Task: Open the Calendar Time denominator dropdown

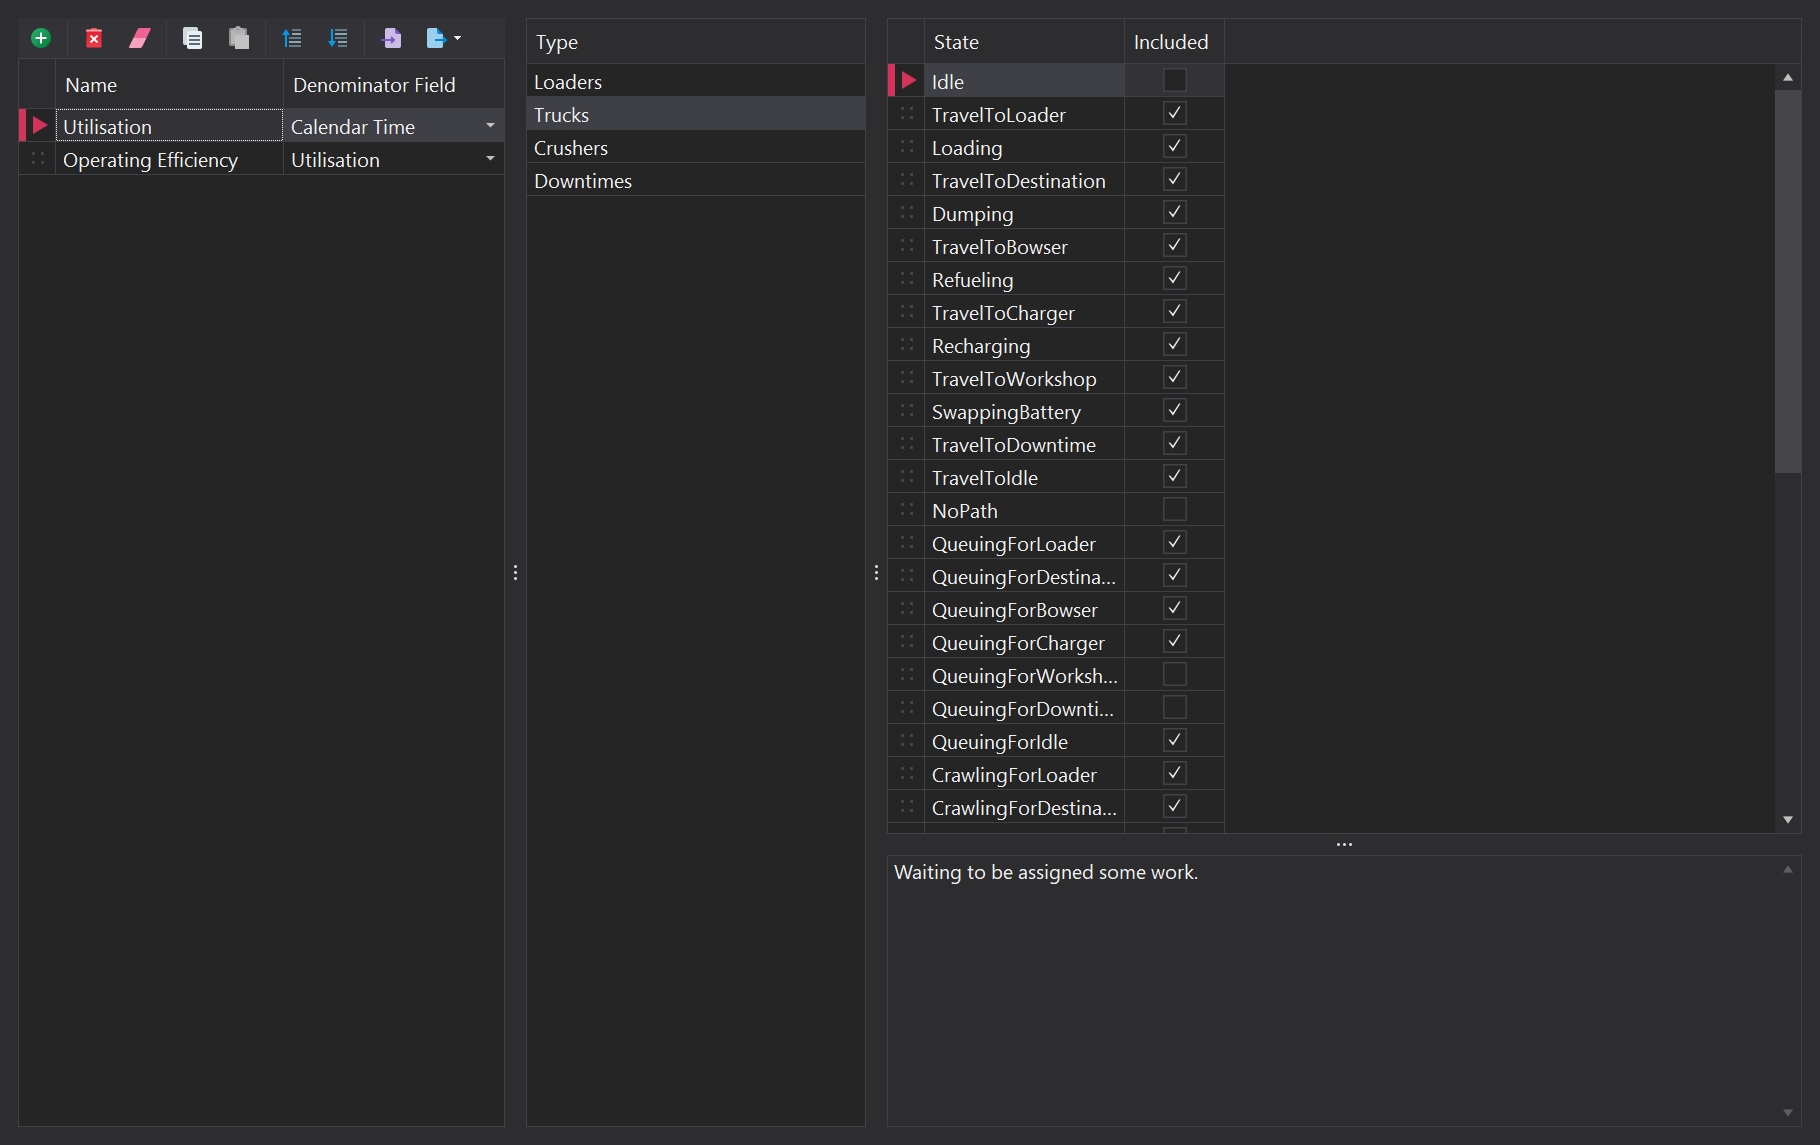Action: (x=490, y=126)
